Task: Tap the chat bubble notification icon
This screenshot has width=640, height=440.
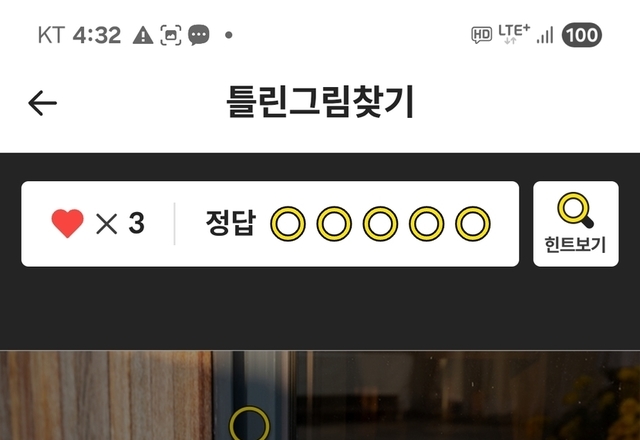Action: pyautogui.click(x=199, y=35)
